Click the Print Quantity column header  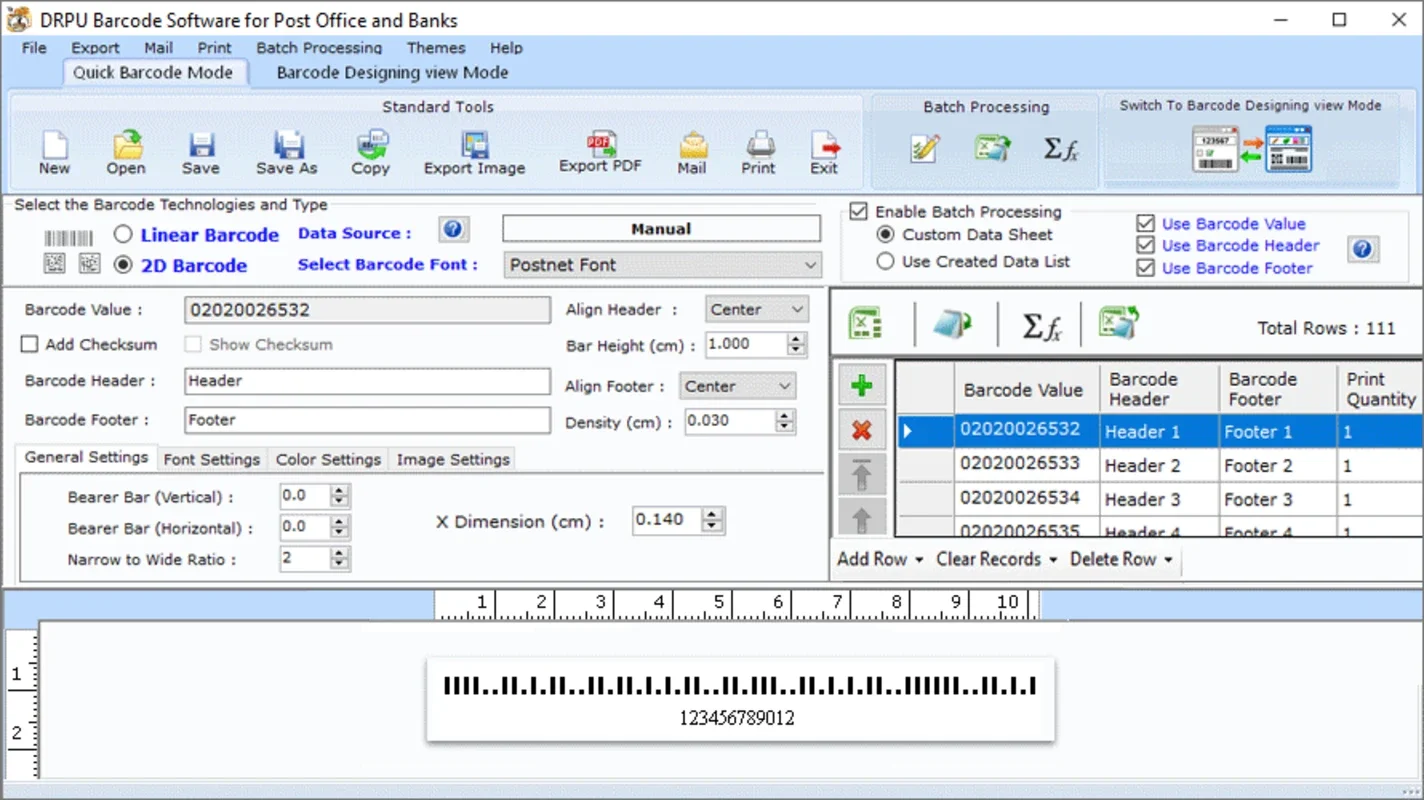click(1380, 389)
